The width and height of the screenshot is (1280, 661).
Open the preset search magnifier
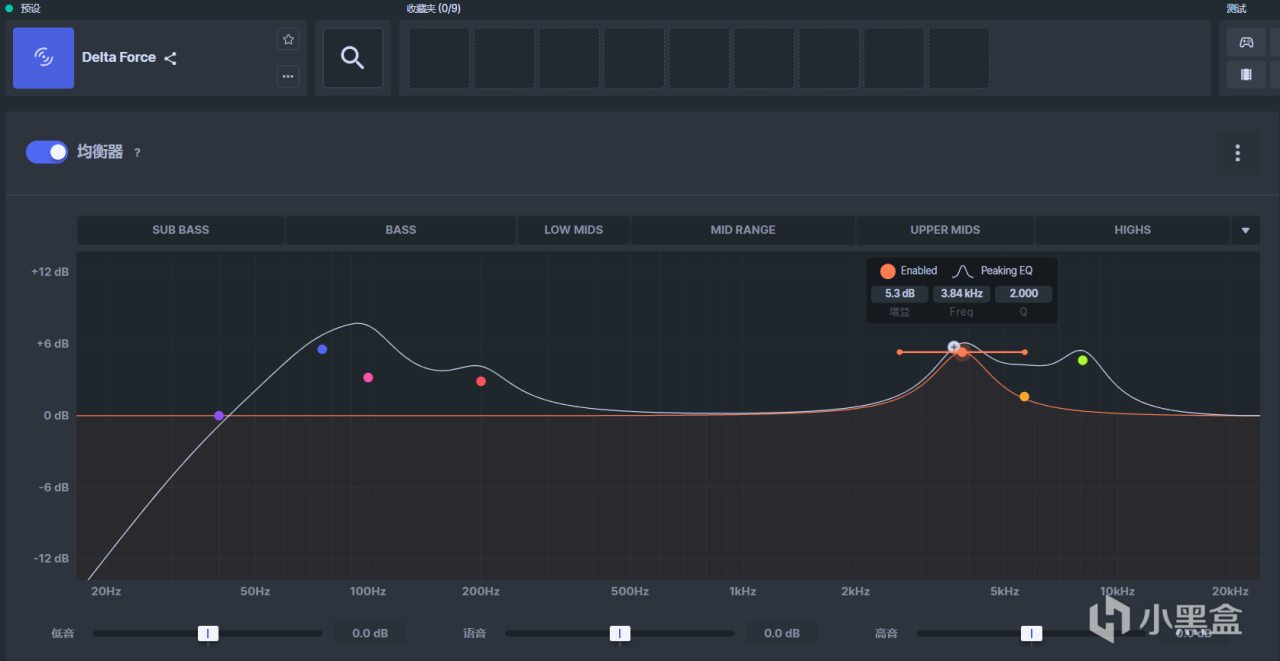352,58
